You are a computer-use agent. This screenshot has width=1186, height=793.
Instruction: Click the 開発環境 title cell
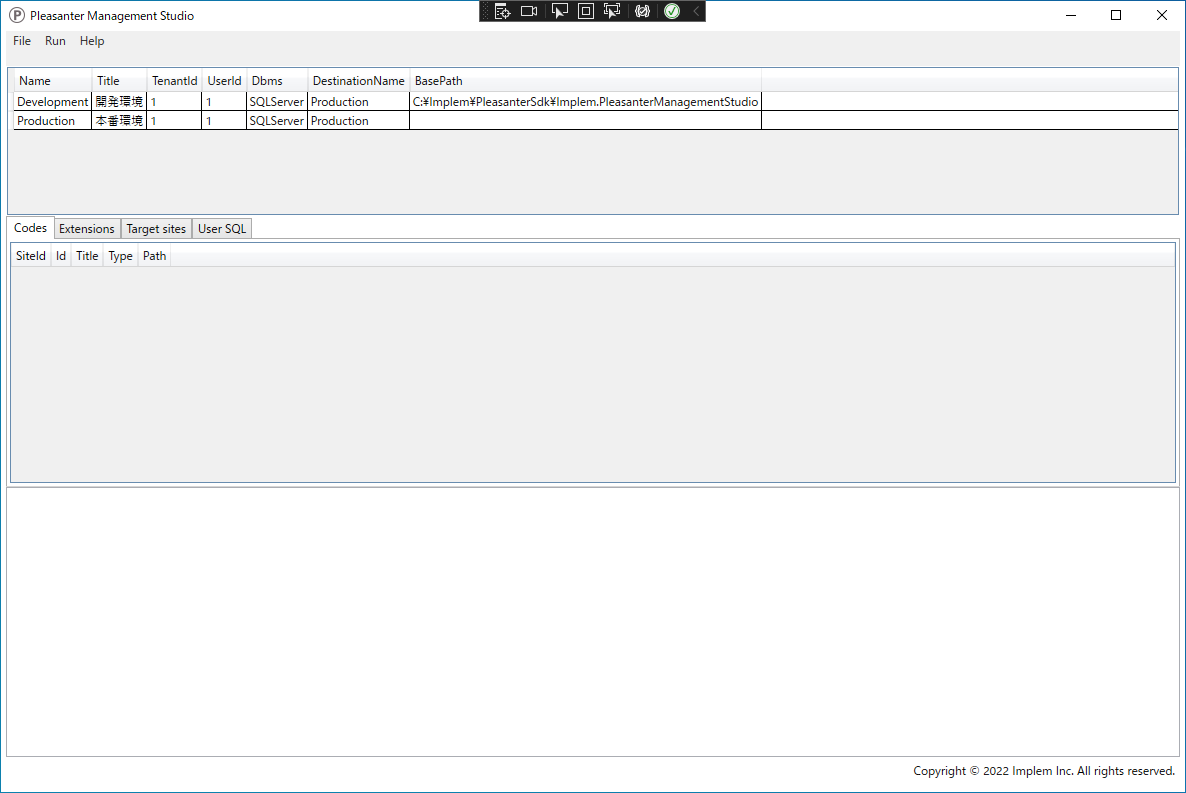click(x=119, y=101)
